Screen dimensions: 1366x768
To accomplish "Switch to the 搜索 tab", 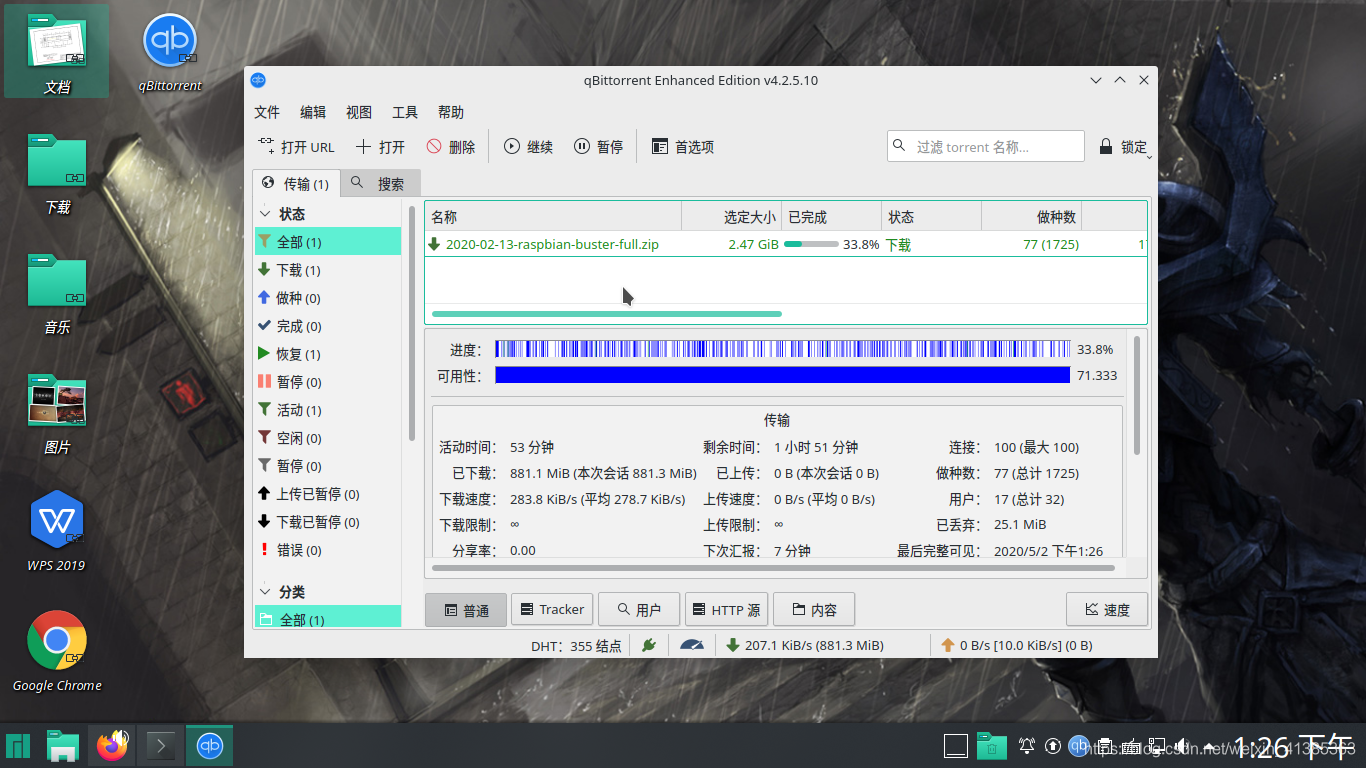I will 380,183.
